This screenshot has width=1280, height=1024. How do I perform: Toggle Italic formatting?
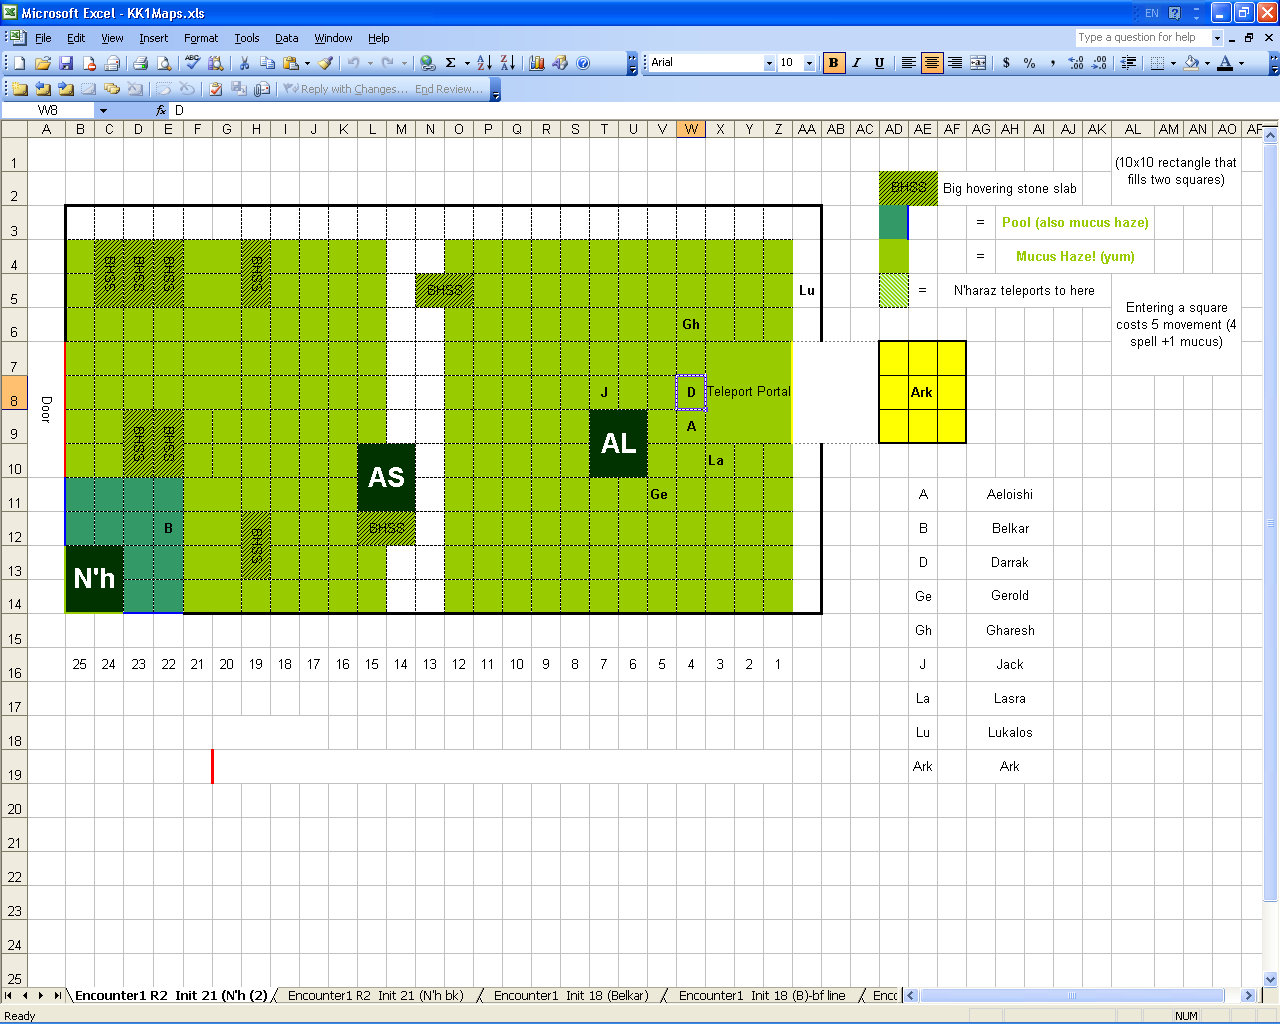(x=856, y=63)
